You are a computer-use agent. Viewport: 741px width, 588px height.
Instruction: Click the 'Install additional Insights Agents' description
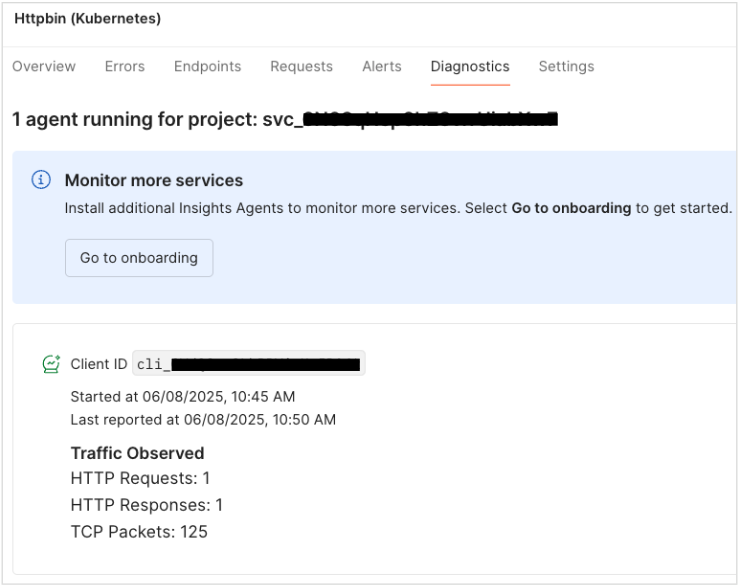point(398,208)
